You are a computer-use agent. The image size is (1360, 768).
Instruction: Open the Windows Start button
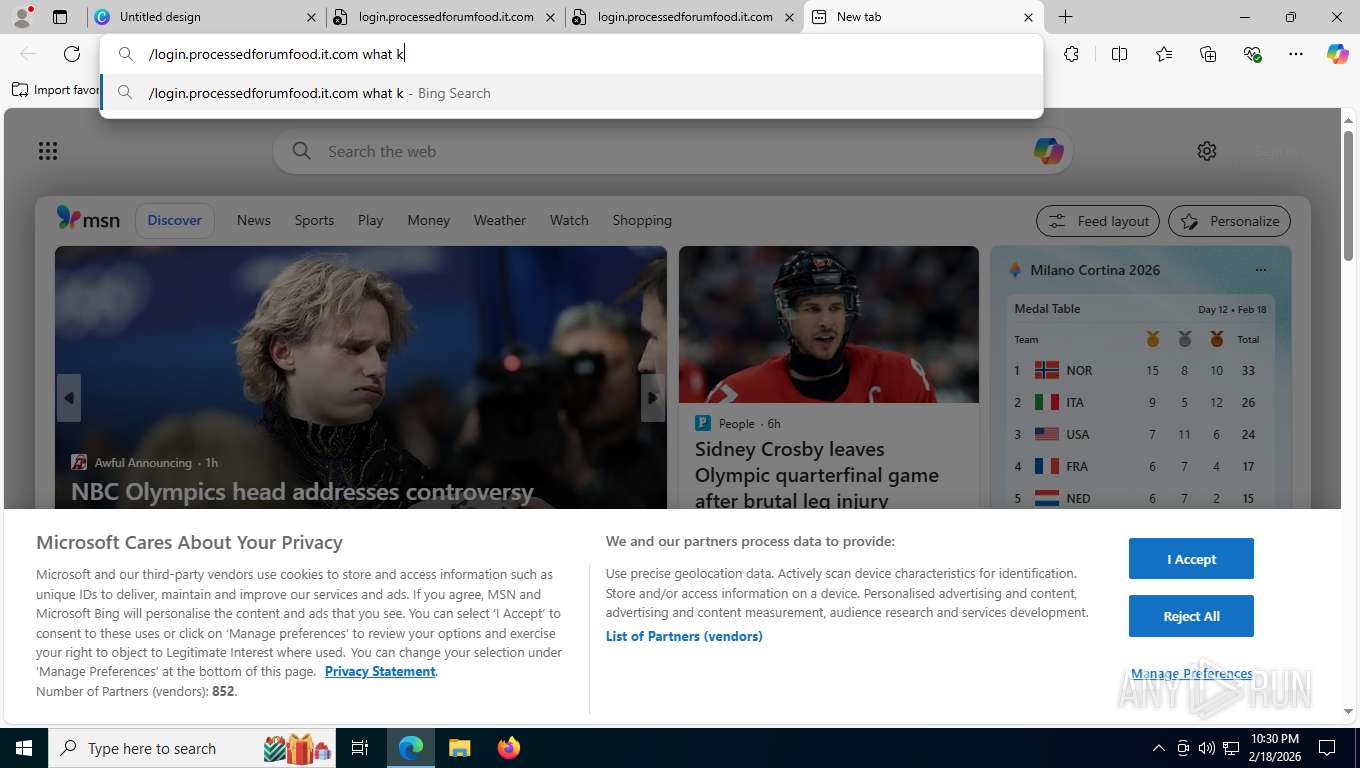[24, 748]
